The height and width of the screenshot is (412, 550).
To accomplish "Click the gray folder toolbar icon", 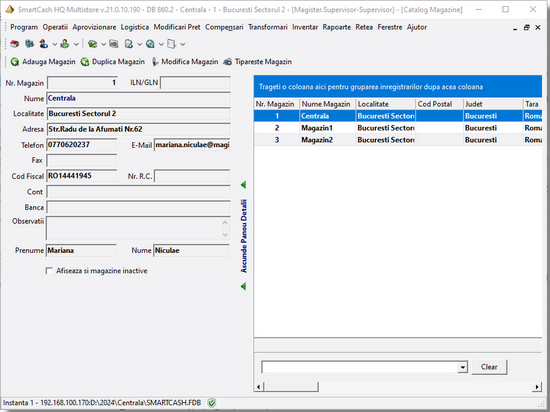I will point(114,44).
